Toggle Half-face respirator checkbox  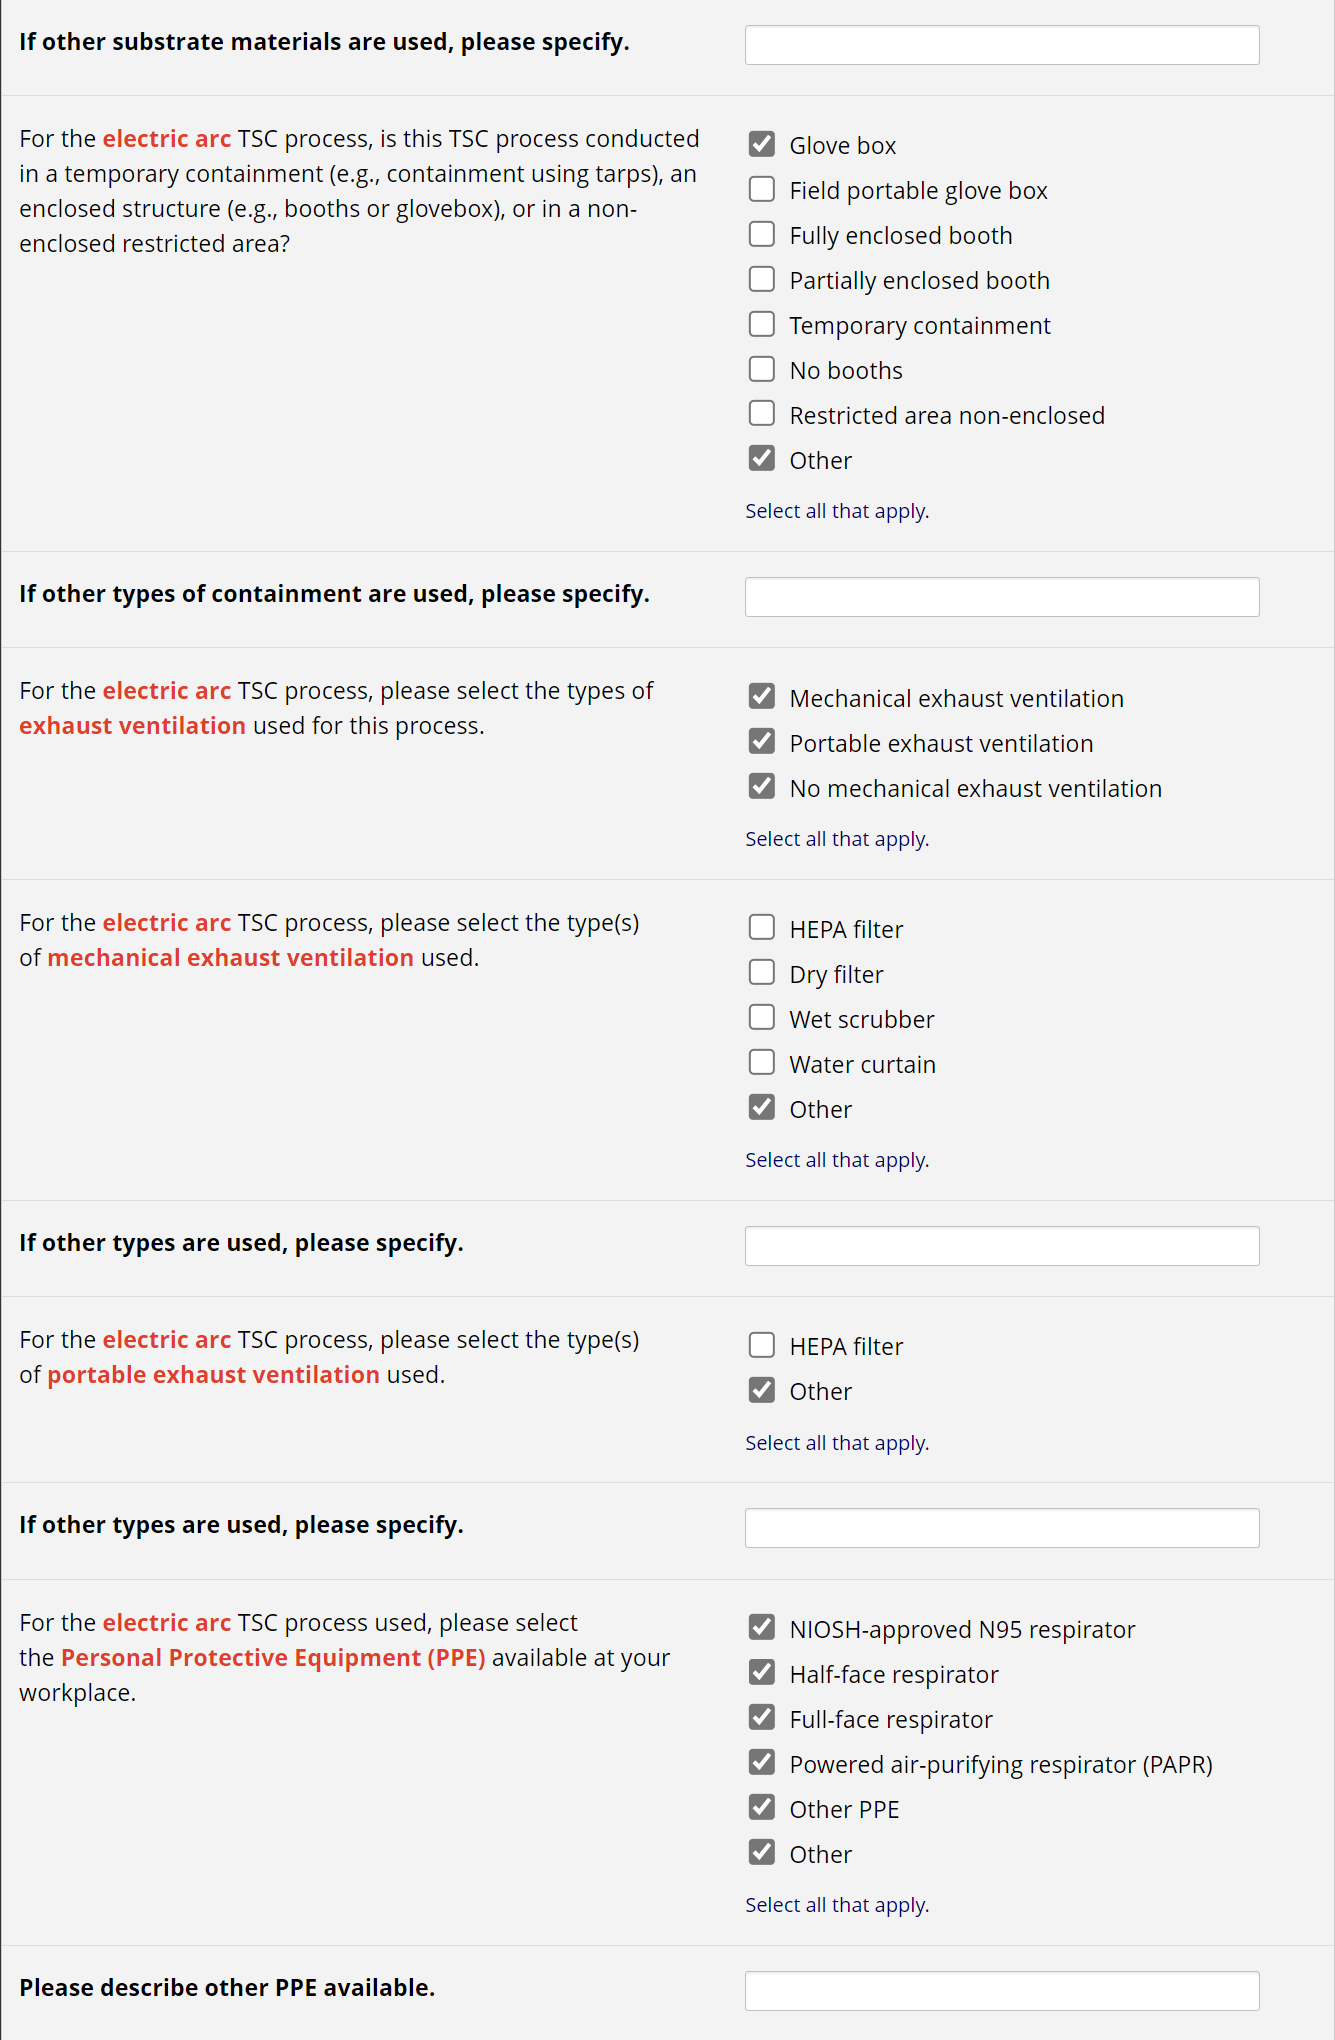762,1673
